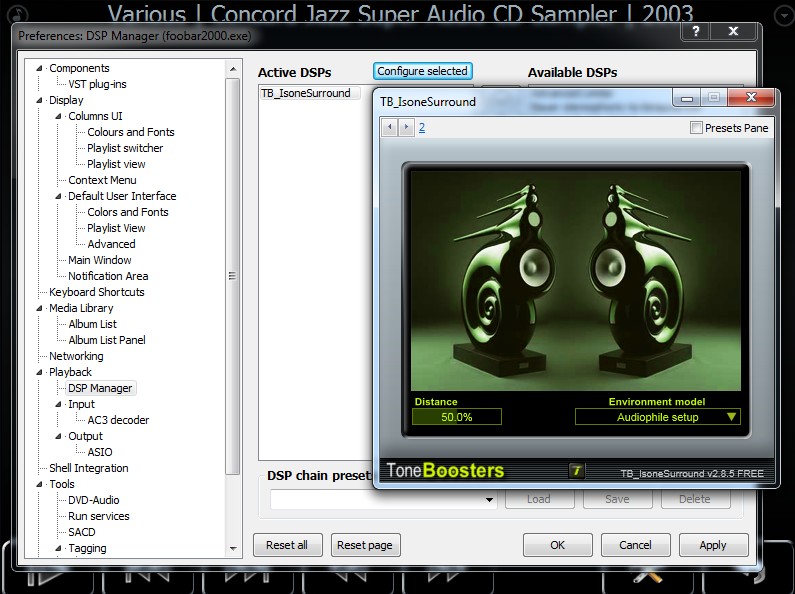Open the Run services page
The height and width of the screenshot is (594, 795).
point(99,516)
